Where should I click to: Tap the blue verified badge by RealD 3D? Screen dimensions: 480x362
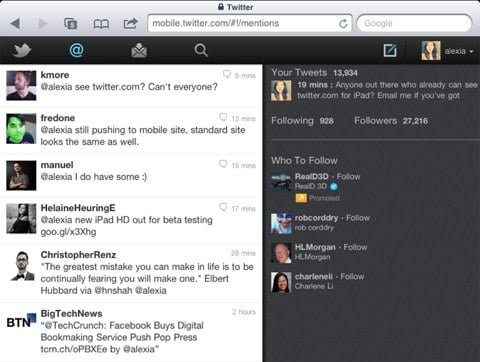(x=334, y=187)
